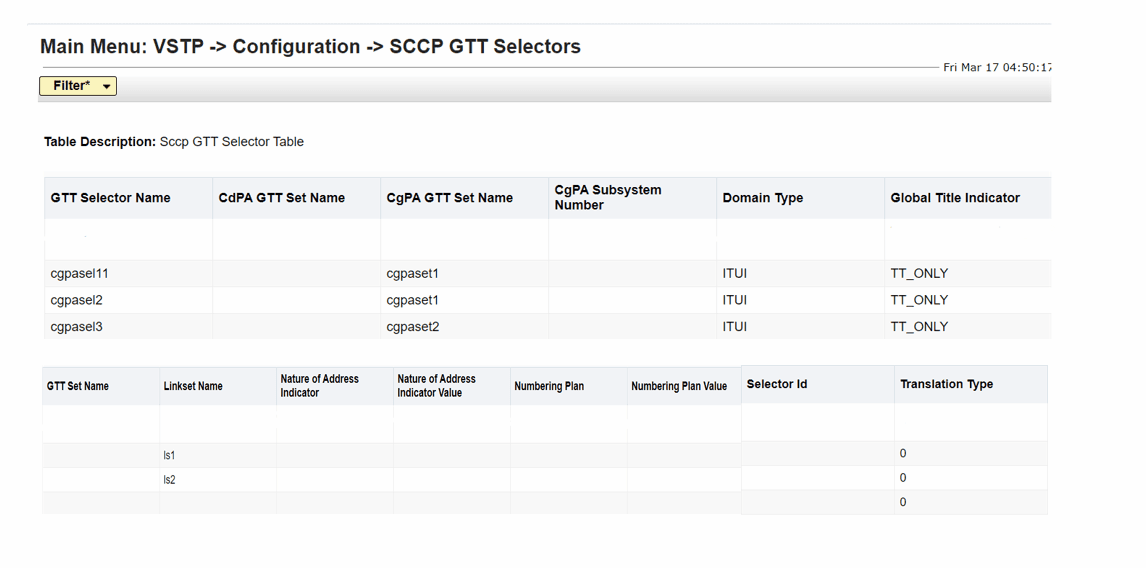Click Domain Type column header

[762, 198]
